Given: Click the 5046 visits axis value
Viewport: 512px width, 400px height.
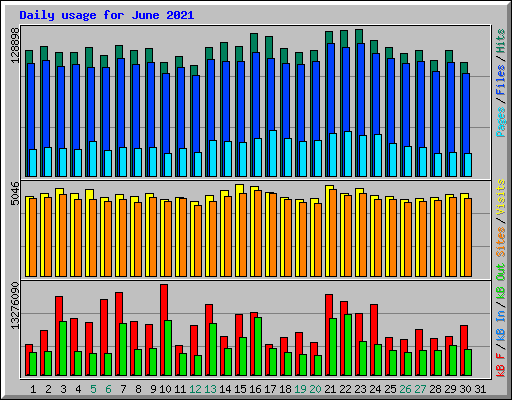Looking at the screenshot, I should 15,194.
